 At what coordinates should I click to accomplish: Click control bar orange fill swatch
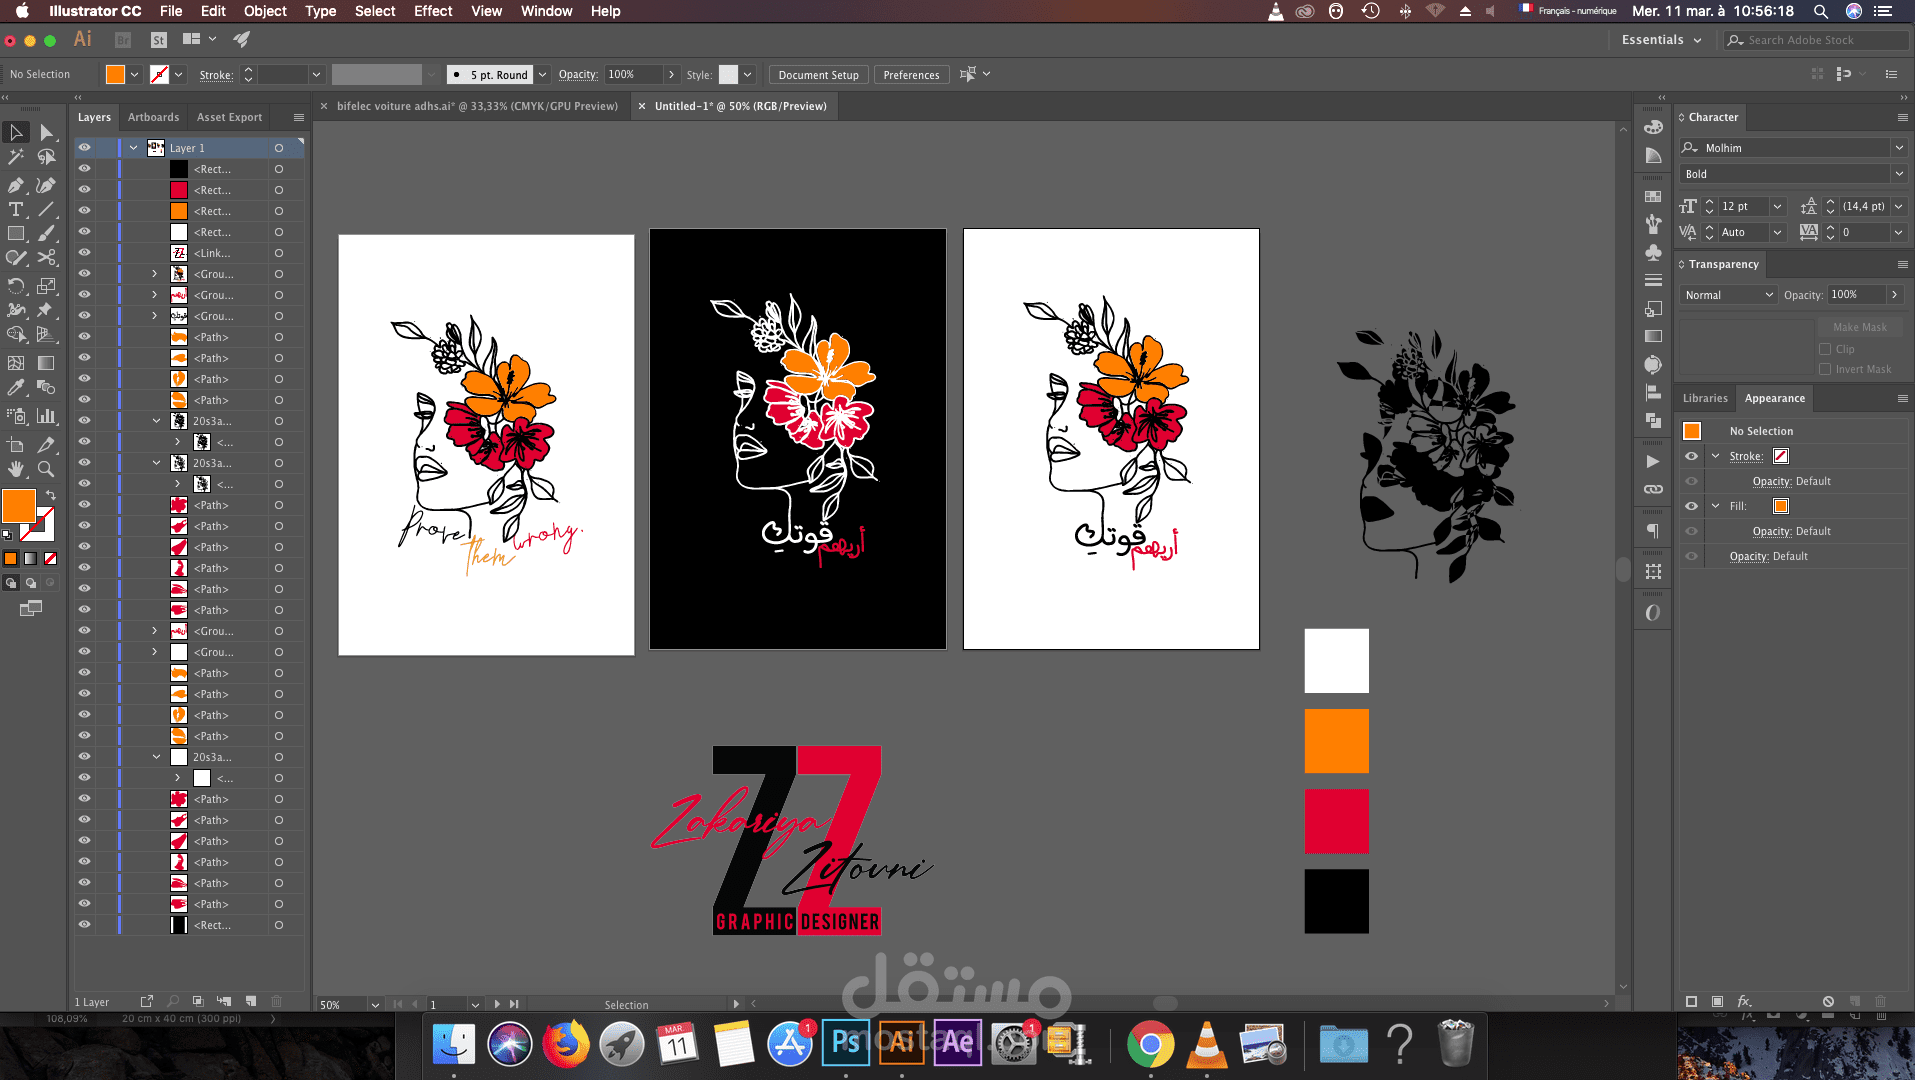(x=115, y=75)
